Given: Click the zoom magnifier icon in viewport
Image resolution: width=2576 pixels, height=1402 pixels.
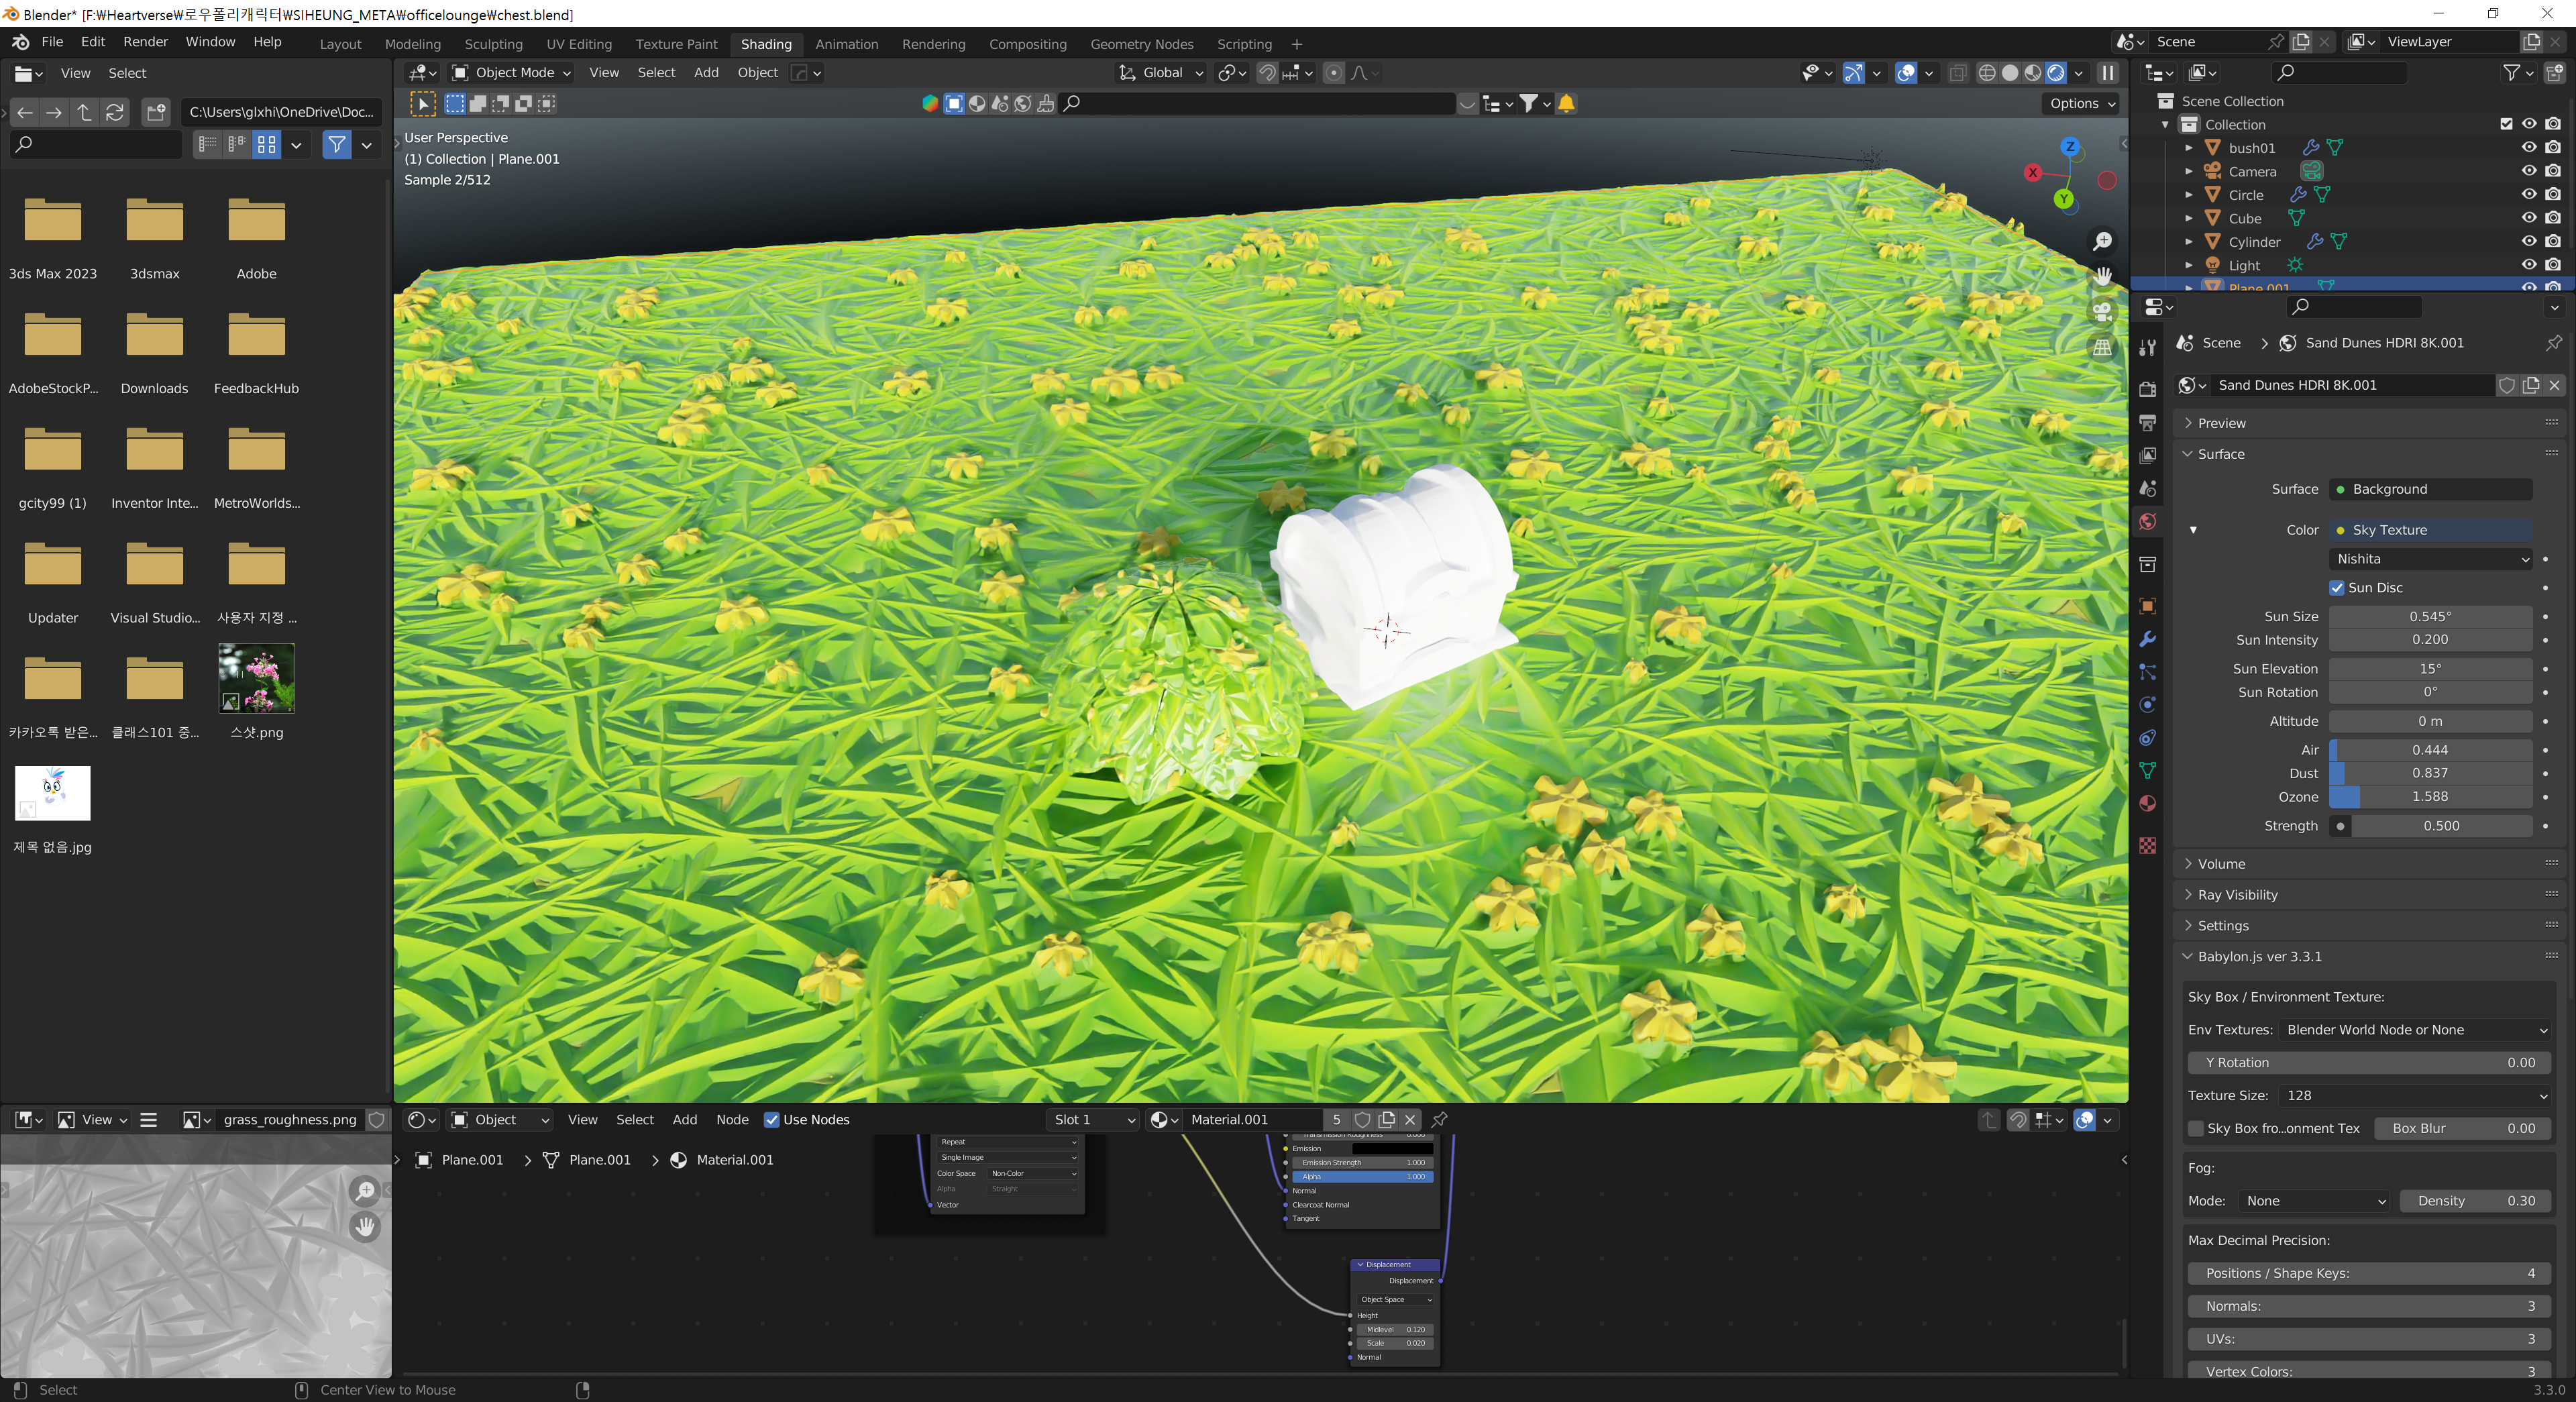Looking at the screenshot, I should pyautogui.click(x=2102, y=241).
